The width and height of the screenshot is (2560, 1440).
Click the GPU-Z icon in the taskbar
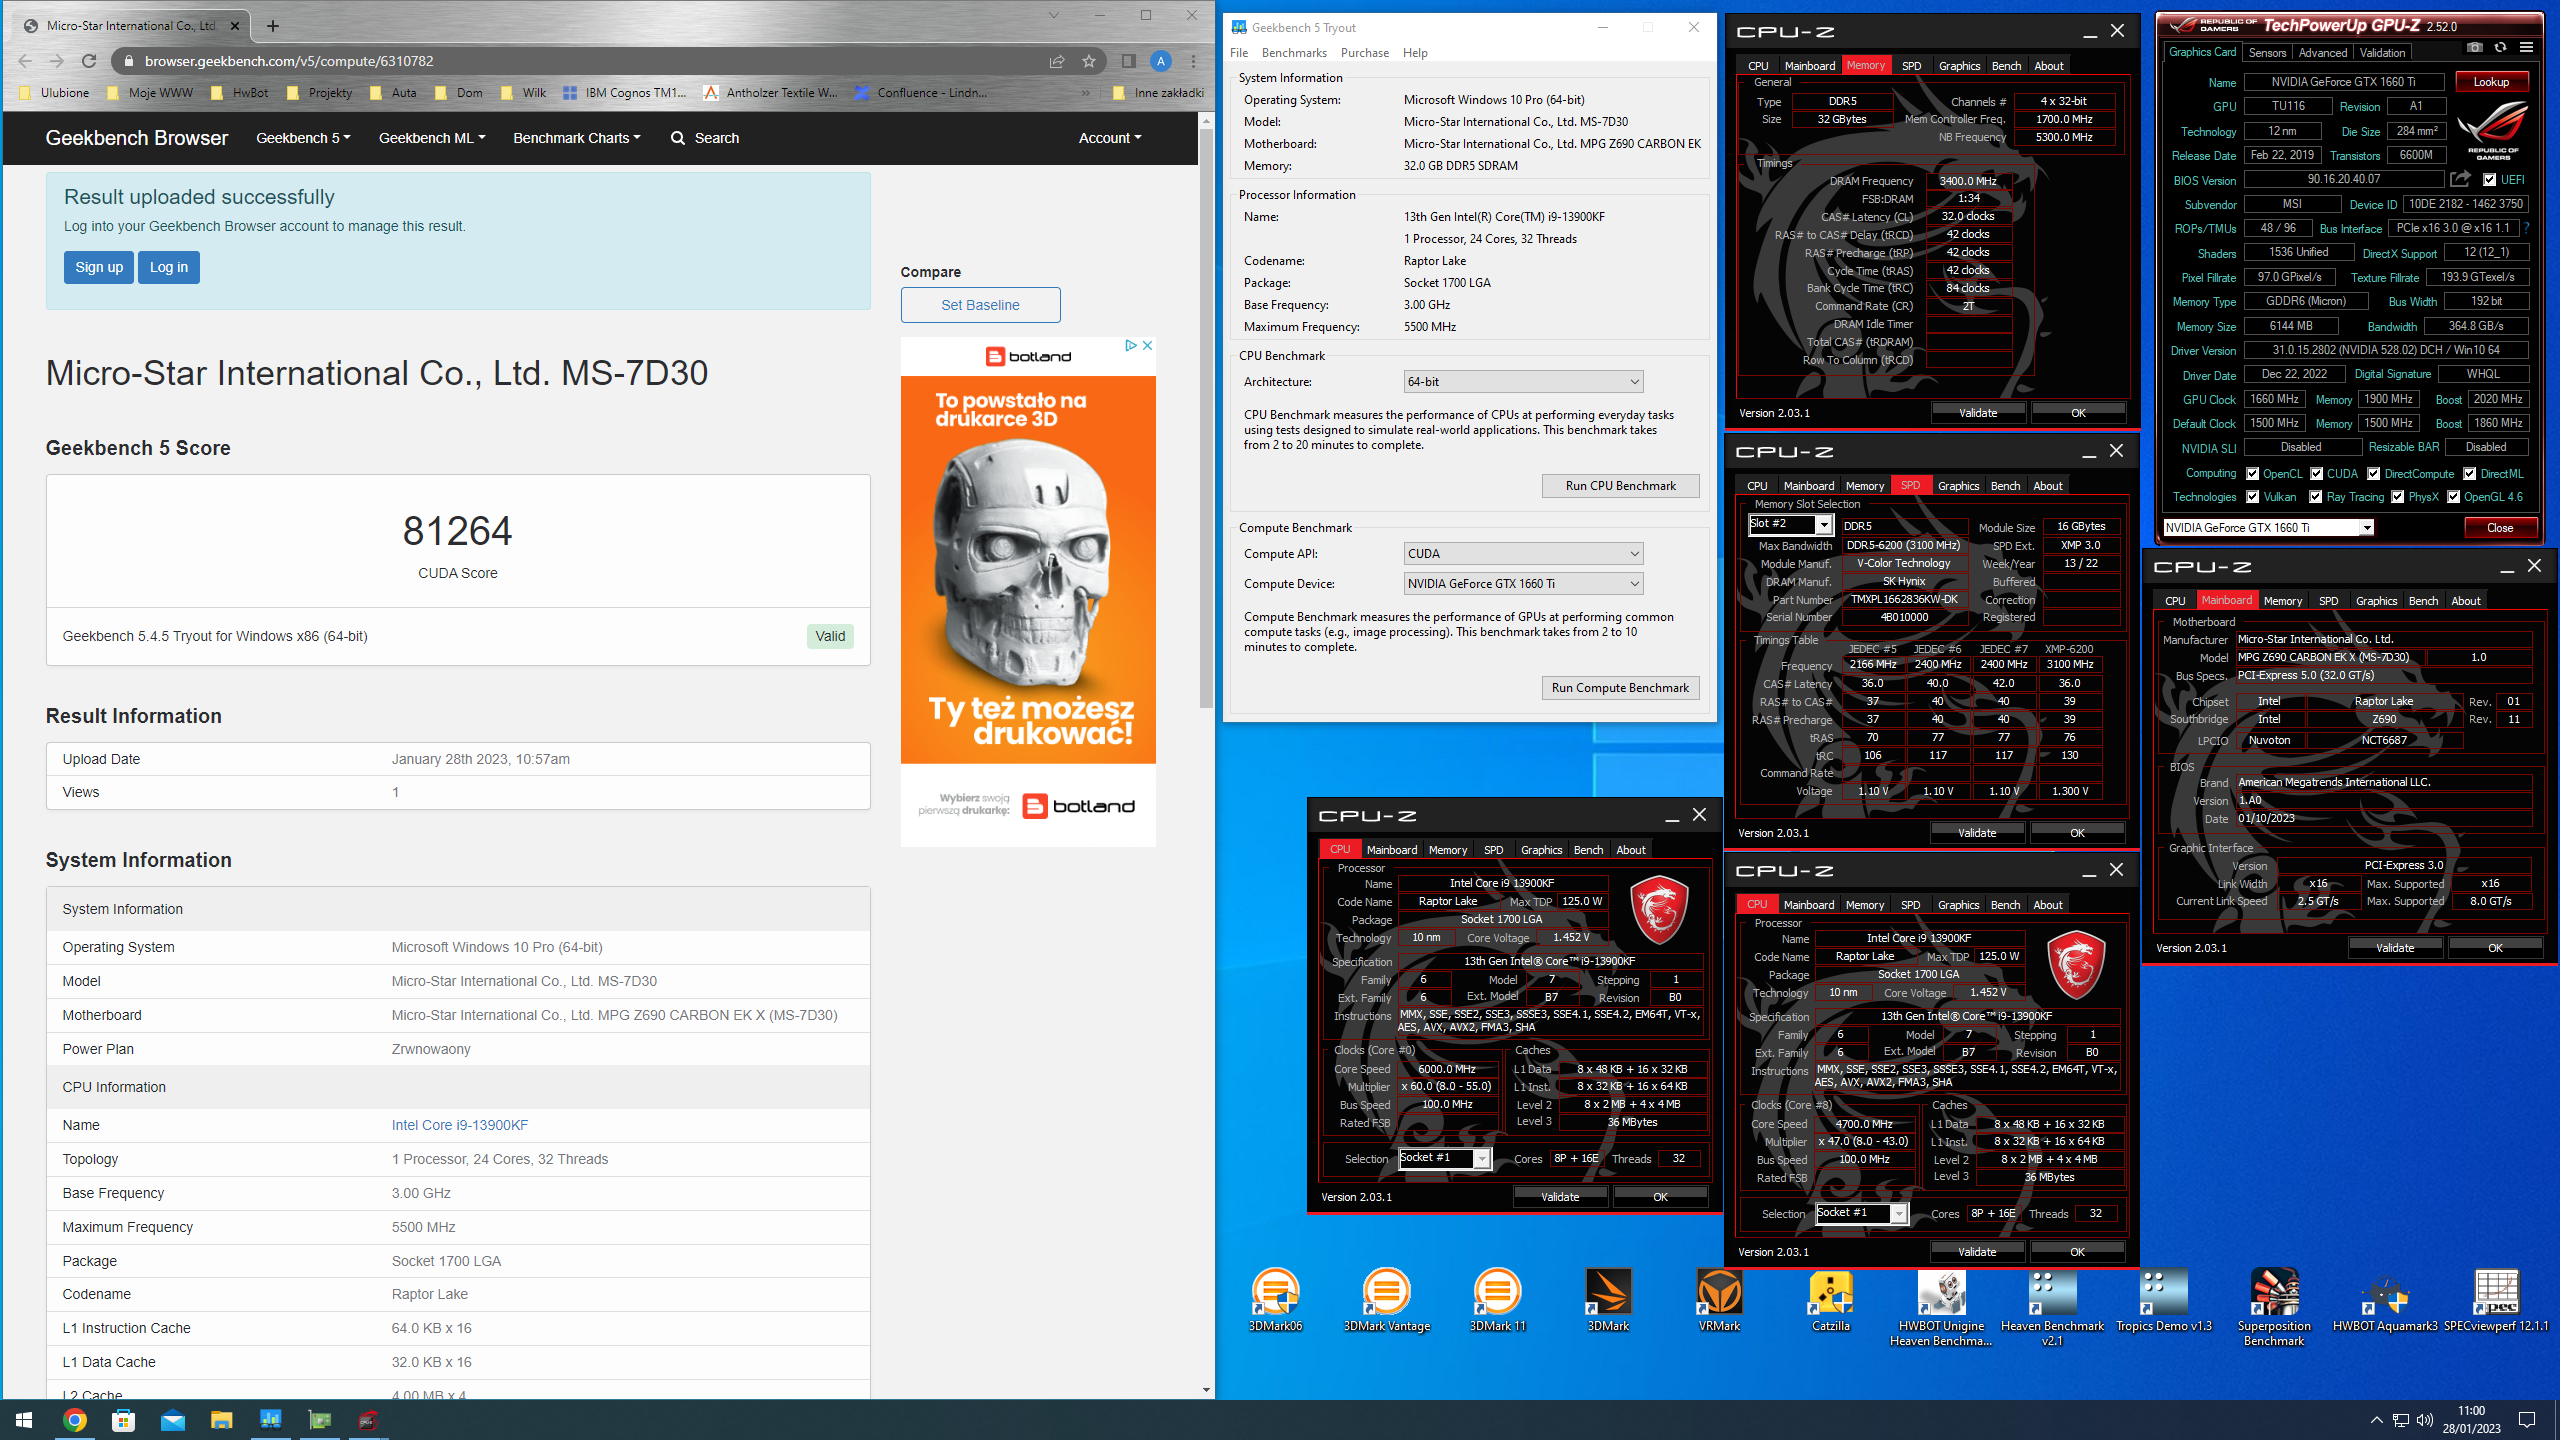[319, 1420]
